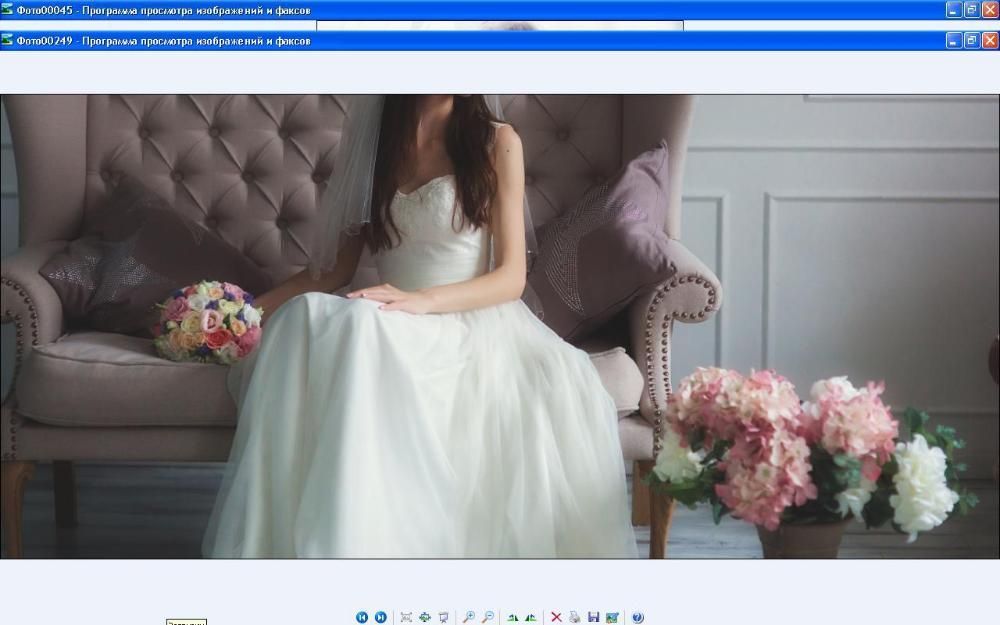Restore down the Фото00045 window
This screenshot has height=625, width=1000.
(971, 10)
